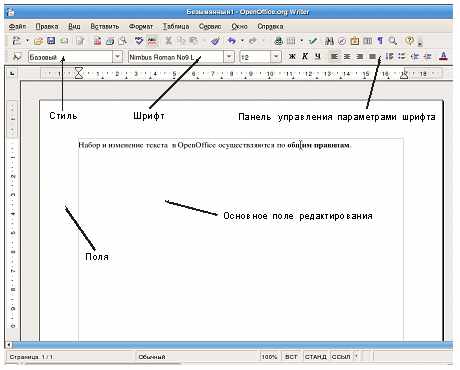Open the Gallery icon
The image size is (460, 370).
pyautogui.click(x=355, y=41)
